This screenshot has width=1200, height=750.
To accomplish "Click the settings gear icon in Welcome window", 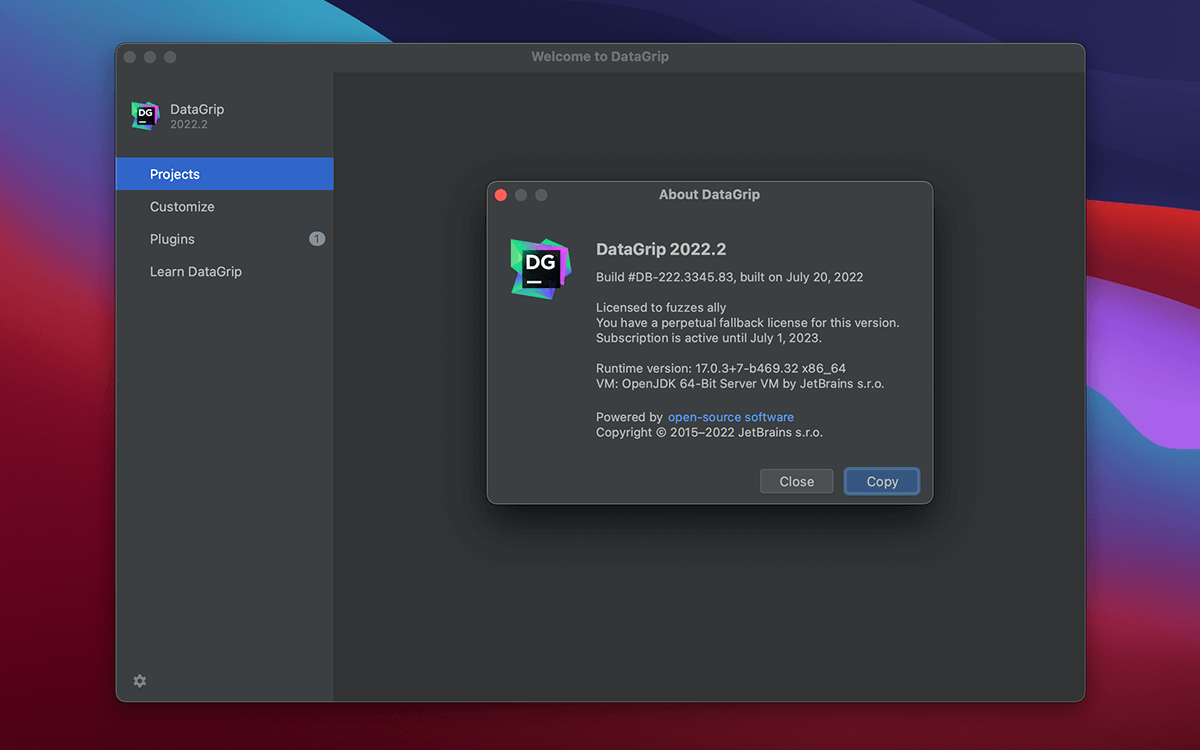I will [140, 681].
